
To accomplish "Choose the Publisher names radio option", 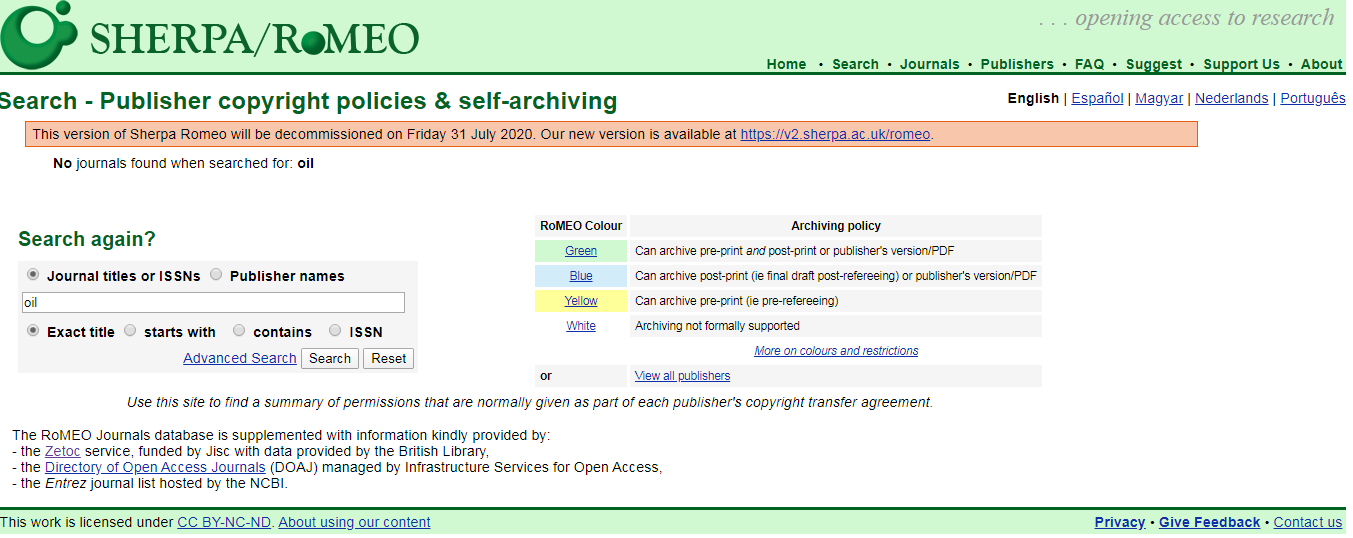I will point(216,275).
